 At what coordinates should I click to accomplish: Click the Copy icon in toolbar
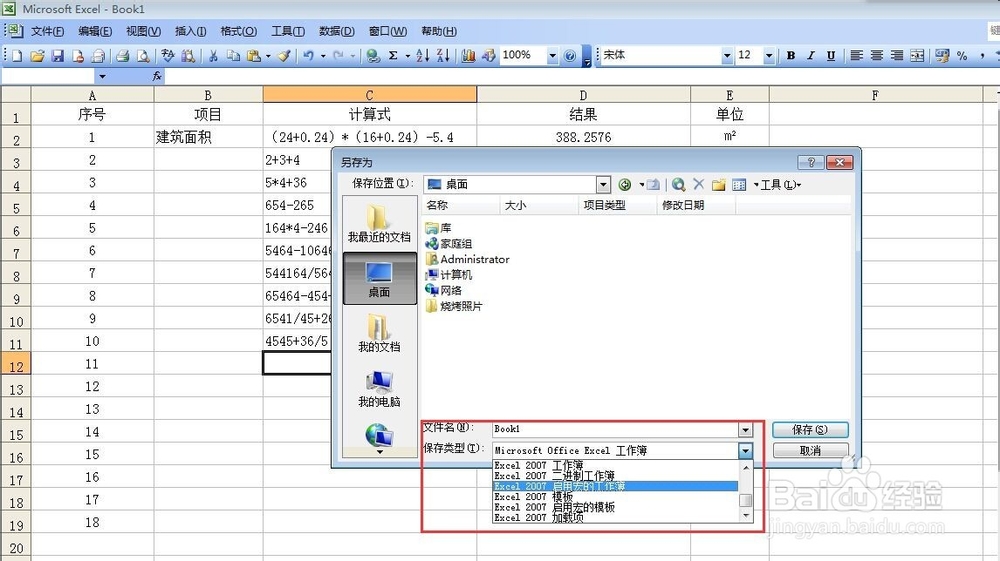coord(233,56)
